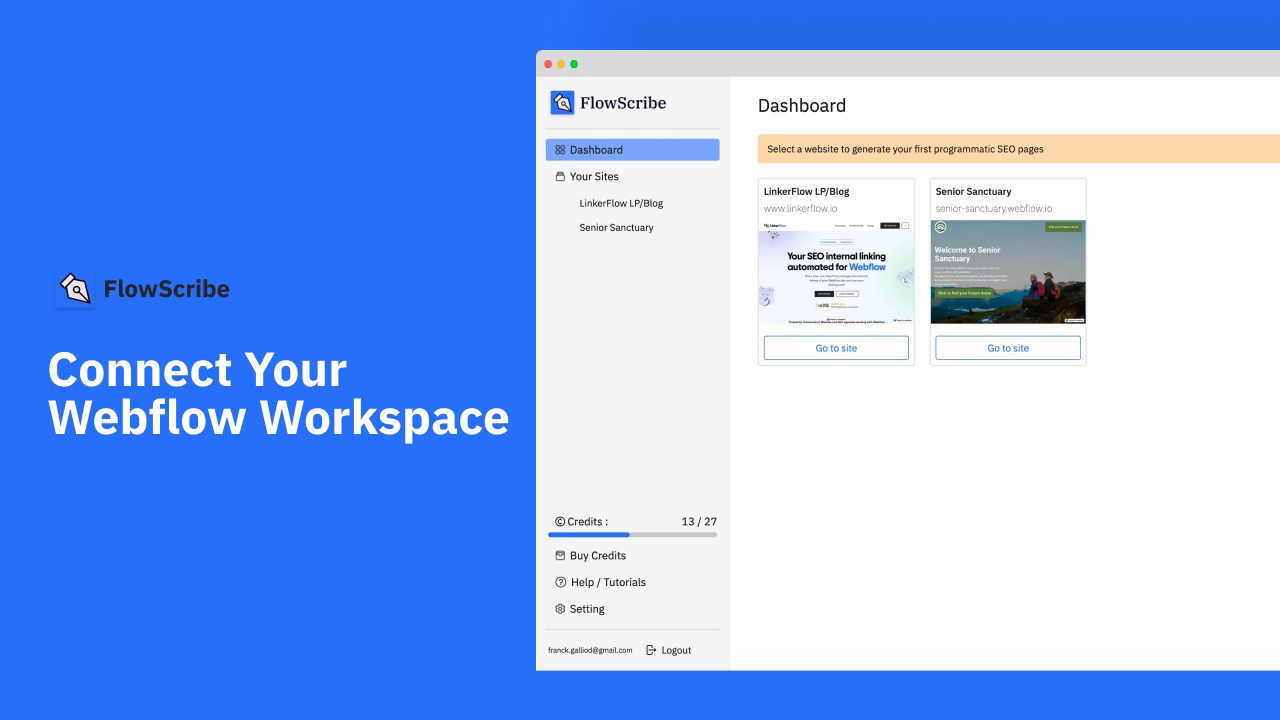Screen dimensions: 1280x720
Task: Open Help / Tutorials
Action: pyautogui.click(x=608, y=582)
